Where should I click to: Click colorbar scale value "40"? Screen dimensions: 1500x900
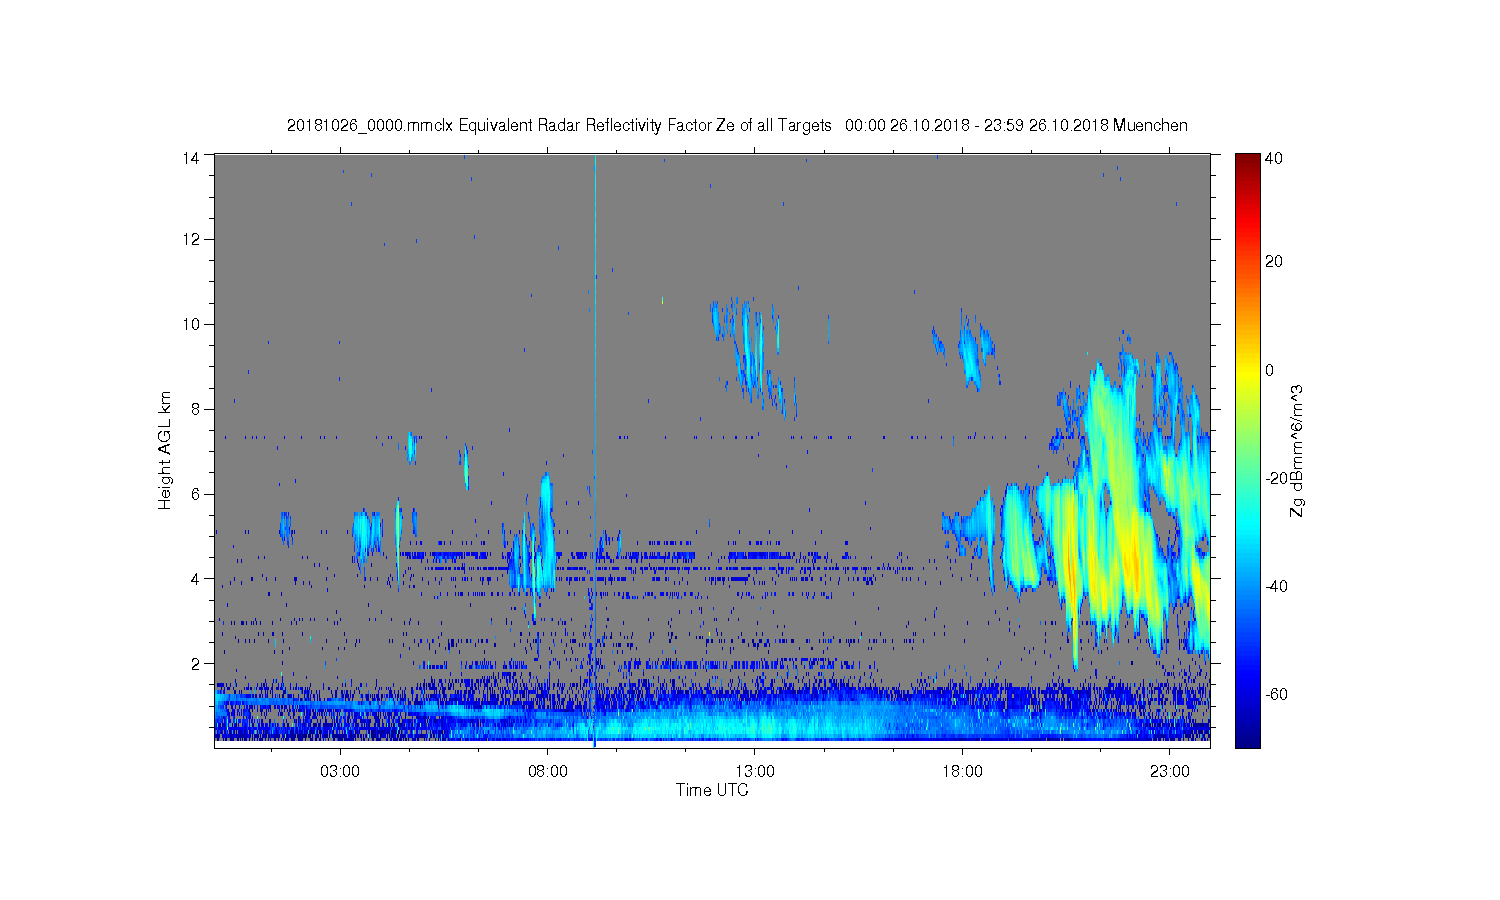[x=1274, y=159]
